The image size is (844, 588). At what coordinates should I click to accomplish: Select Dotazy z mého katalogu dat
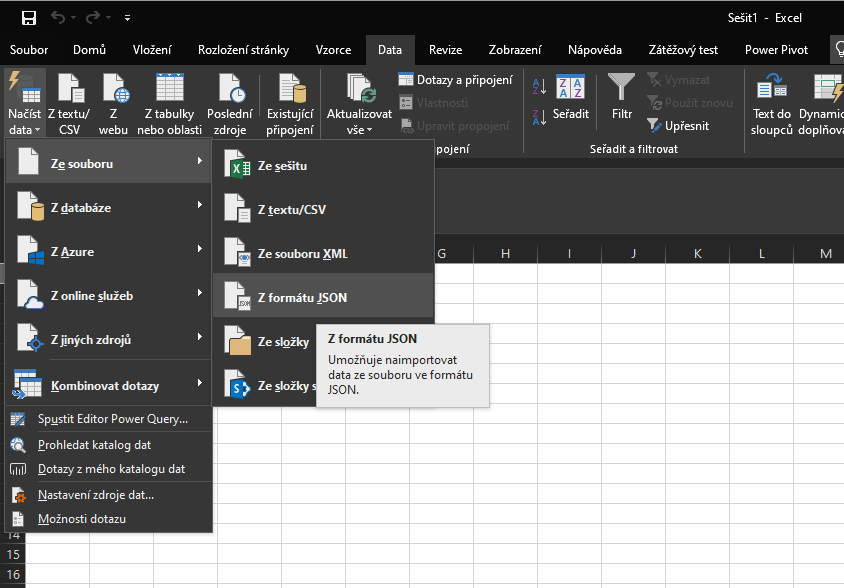tap(109, 469)
